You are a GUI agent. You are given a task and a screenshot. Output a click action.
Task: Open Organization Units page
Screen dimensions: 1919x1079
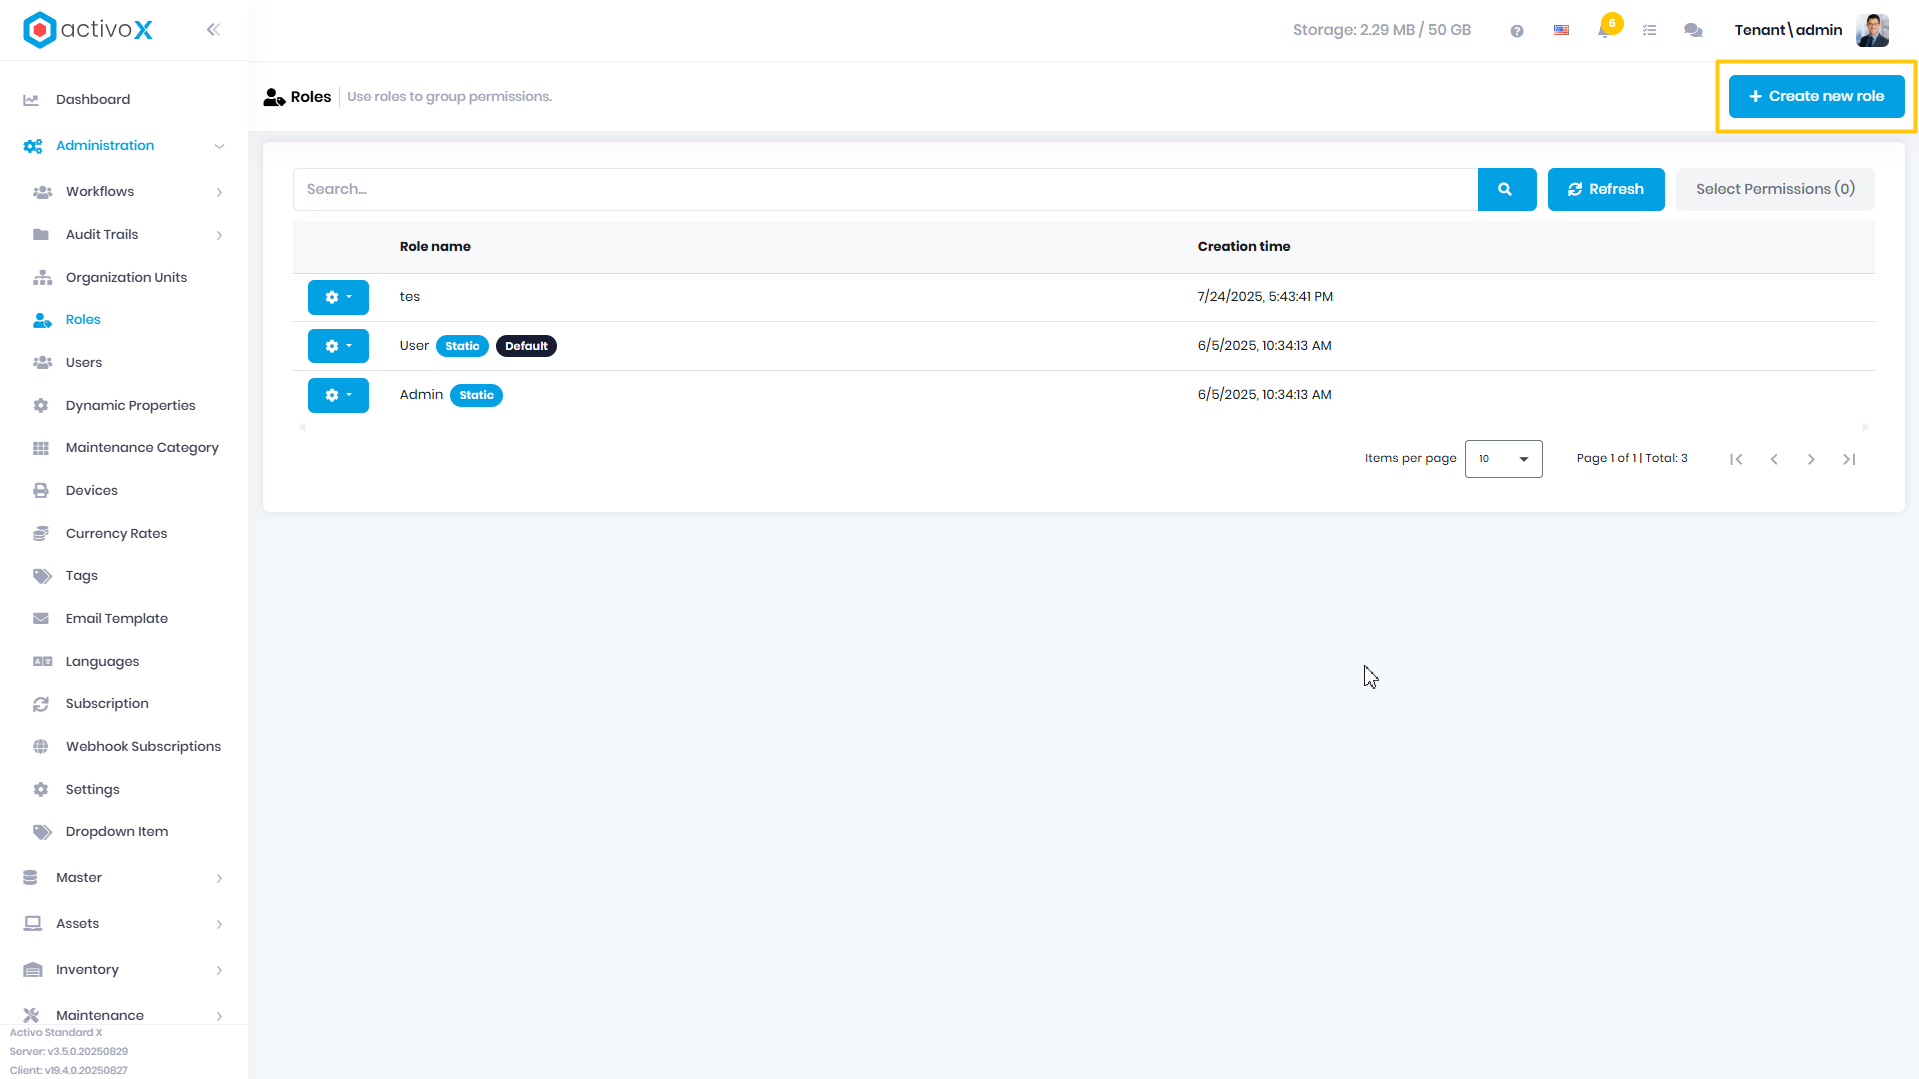click(126, 278)
